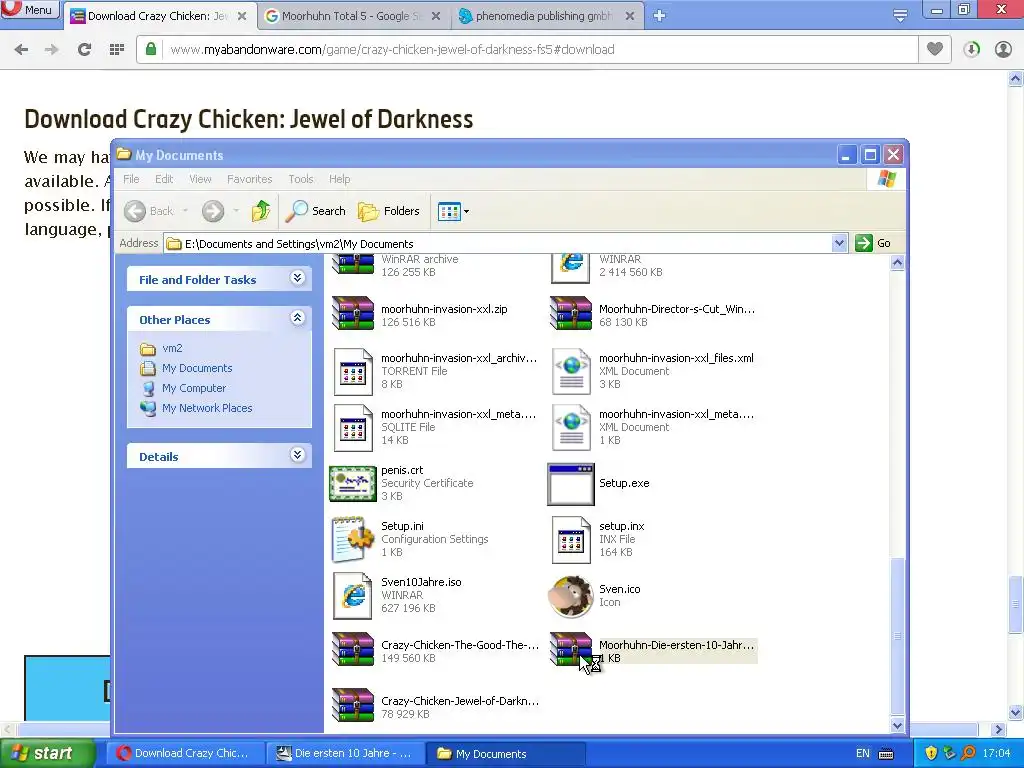
Task: Select the Sven10Jahre.iso file icon
Action: tap(353, 596)
